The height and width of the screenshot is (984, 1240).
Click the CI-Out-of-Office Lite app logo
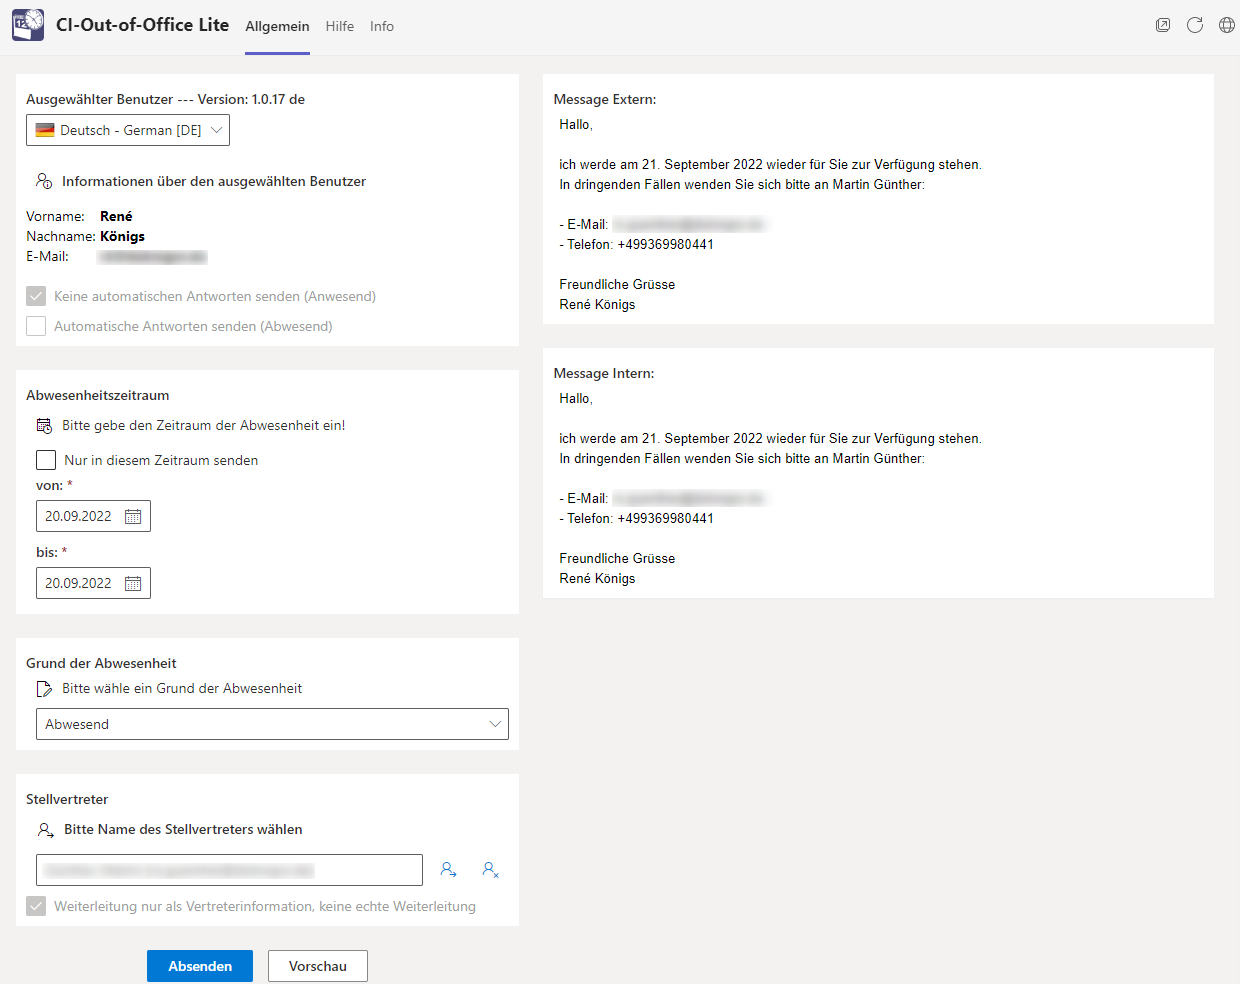click(28, 25)
